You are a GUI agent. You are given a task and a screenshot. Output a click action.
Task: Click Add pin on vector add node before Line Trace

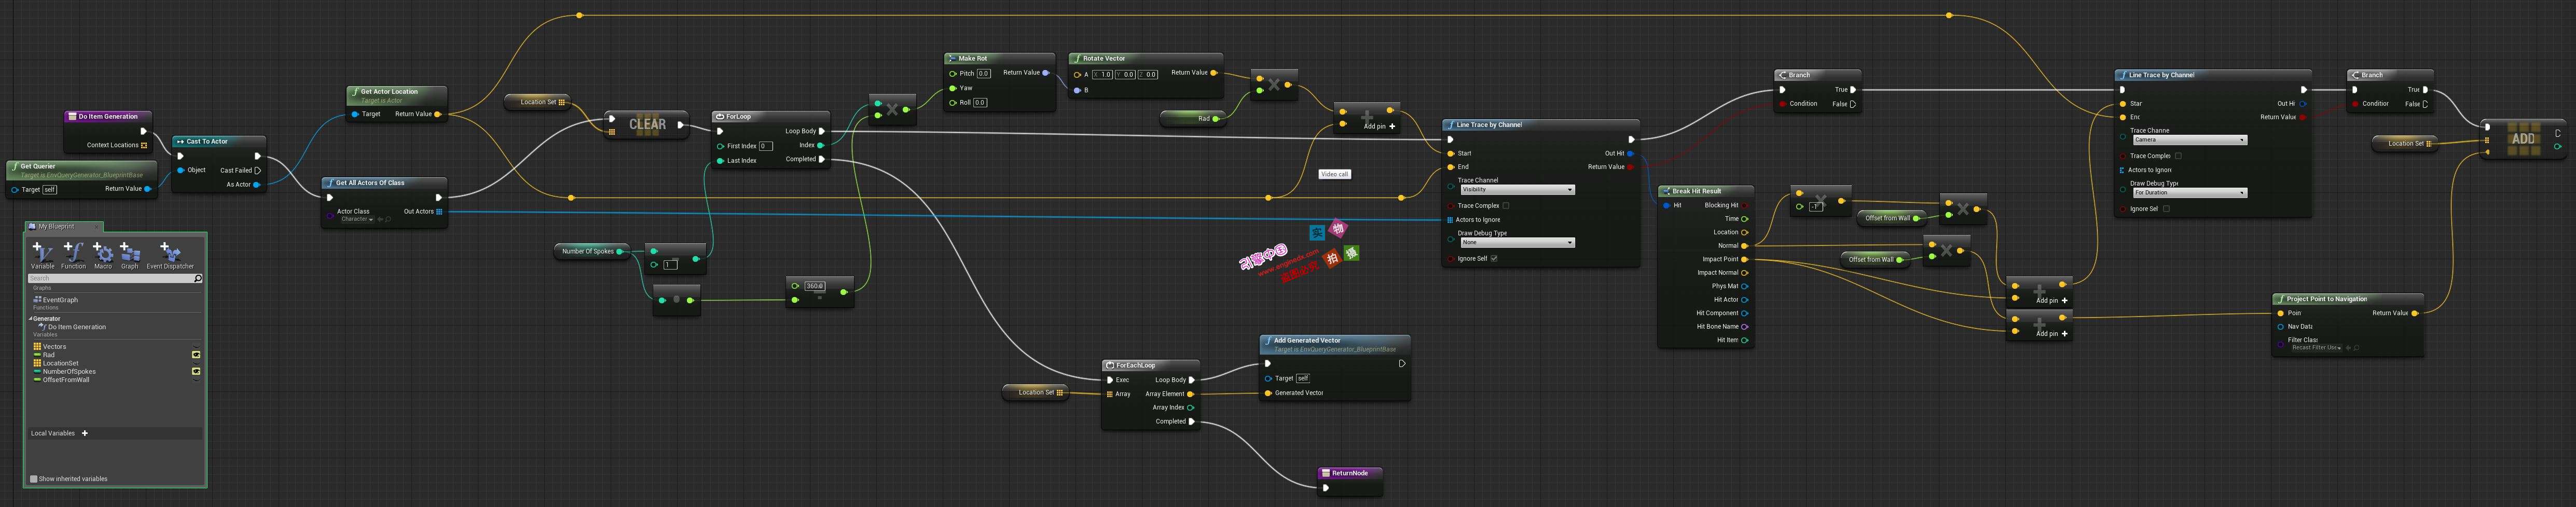(1379, 127)
